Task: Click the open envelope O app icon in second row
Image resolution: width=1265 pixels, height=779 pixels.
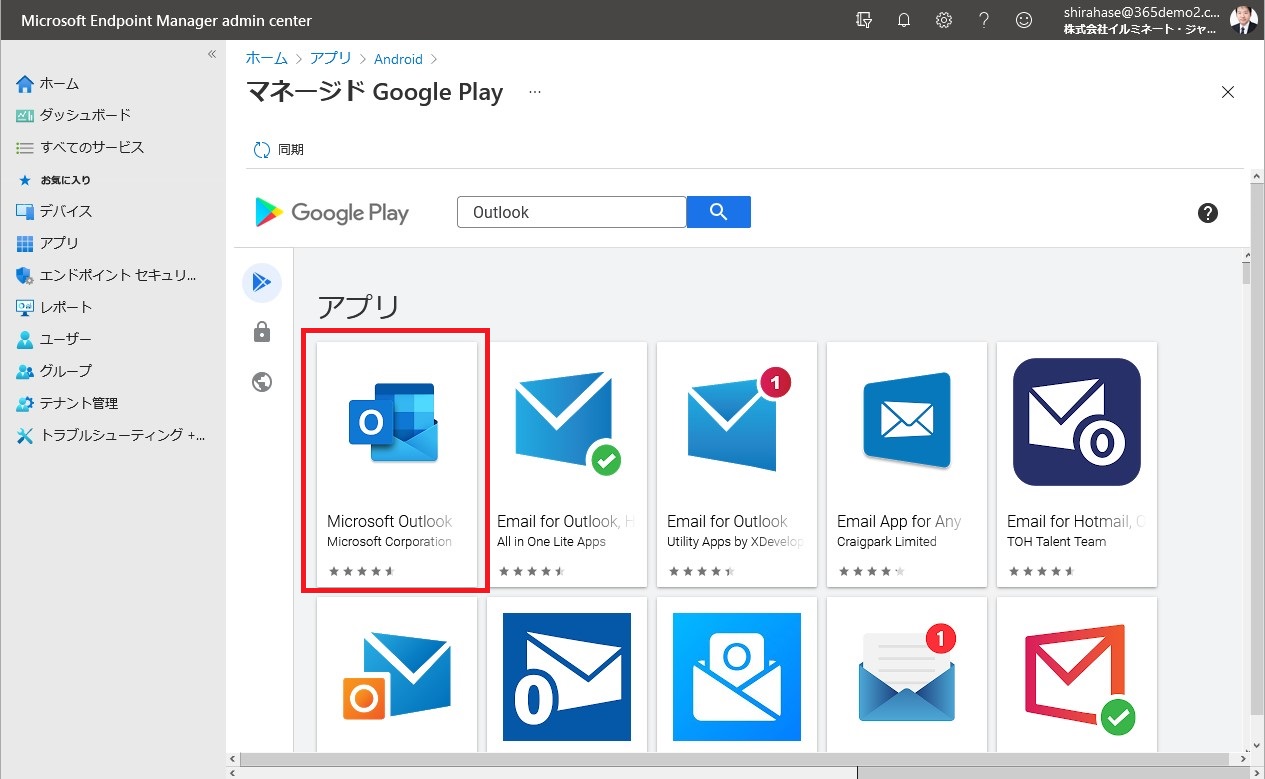Action: click(737, 677)
